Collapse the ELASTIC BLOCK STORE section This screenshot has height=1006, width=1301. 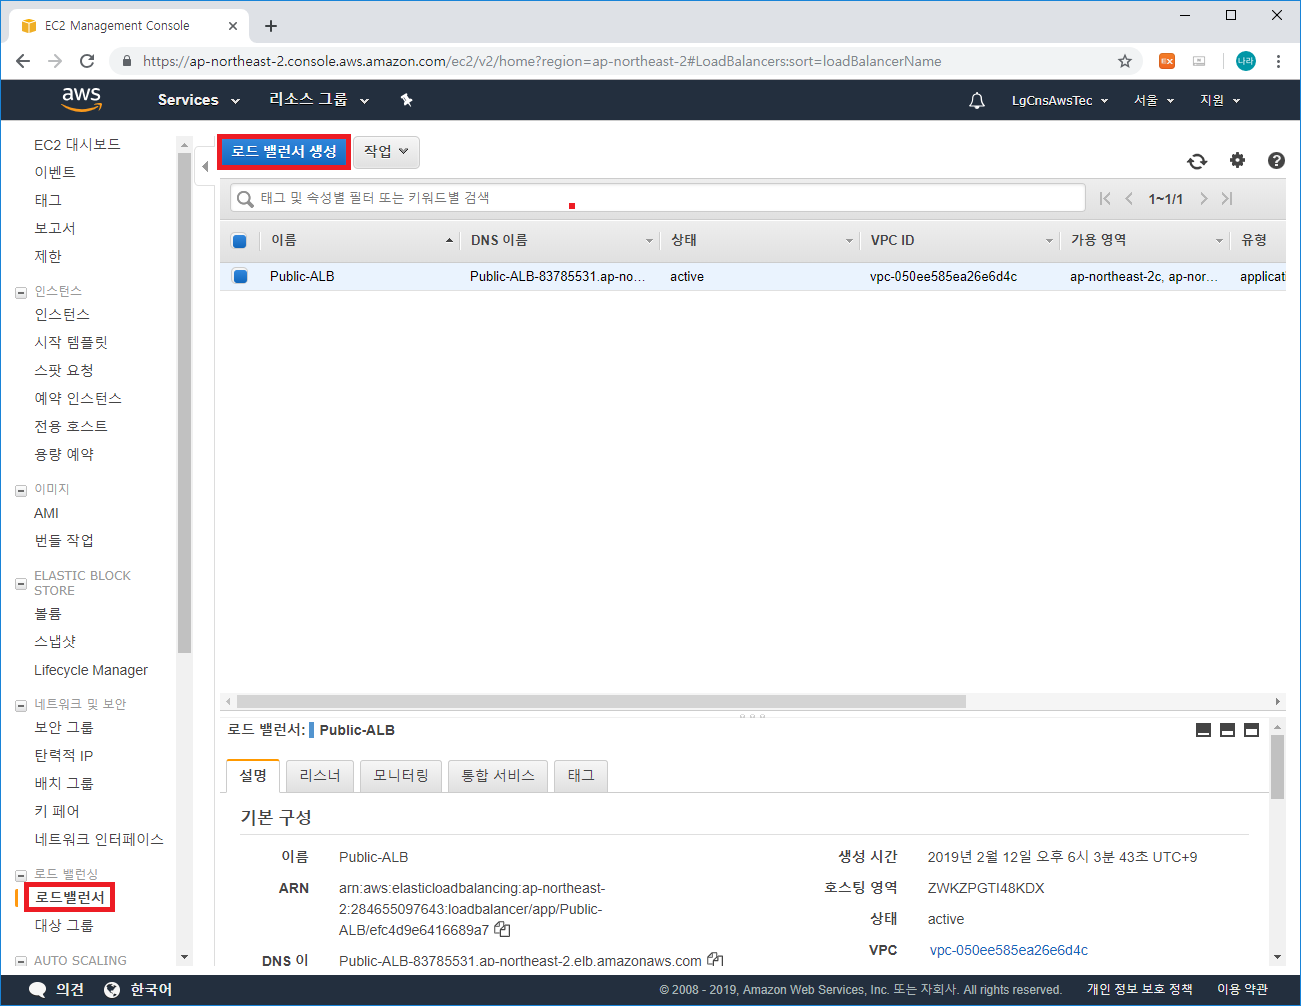click(20, 583)
